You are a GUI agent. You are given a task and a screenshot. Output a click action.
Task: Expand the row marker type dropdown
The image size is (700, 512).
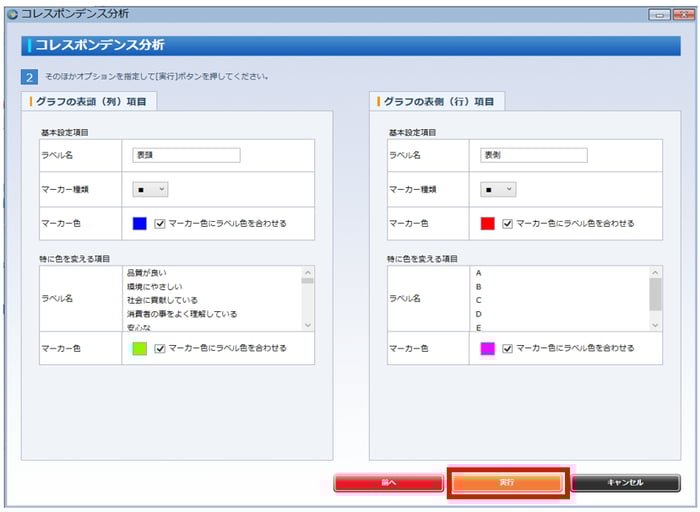pyautogui.click(x=498, y=189)
